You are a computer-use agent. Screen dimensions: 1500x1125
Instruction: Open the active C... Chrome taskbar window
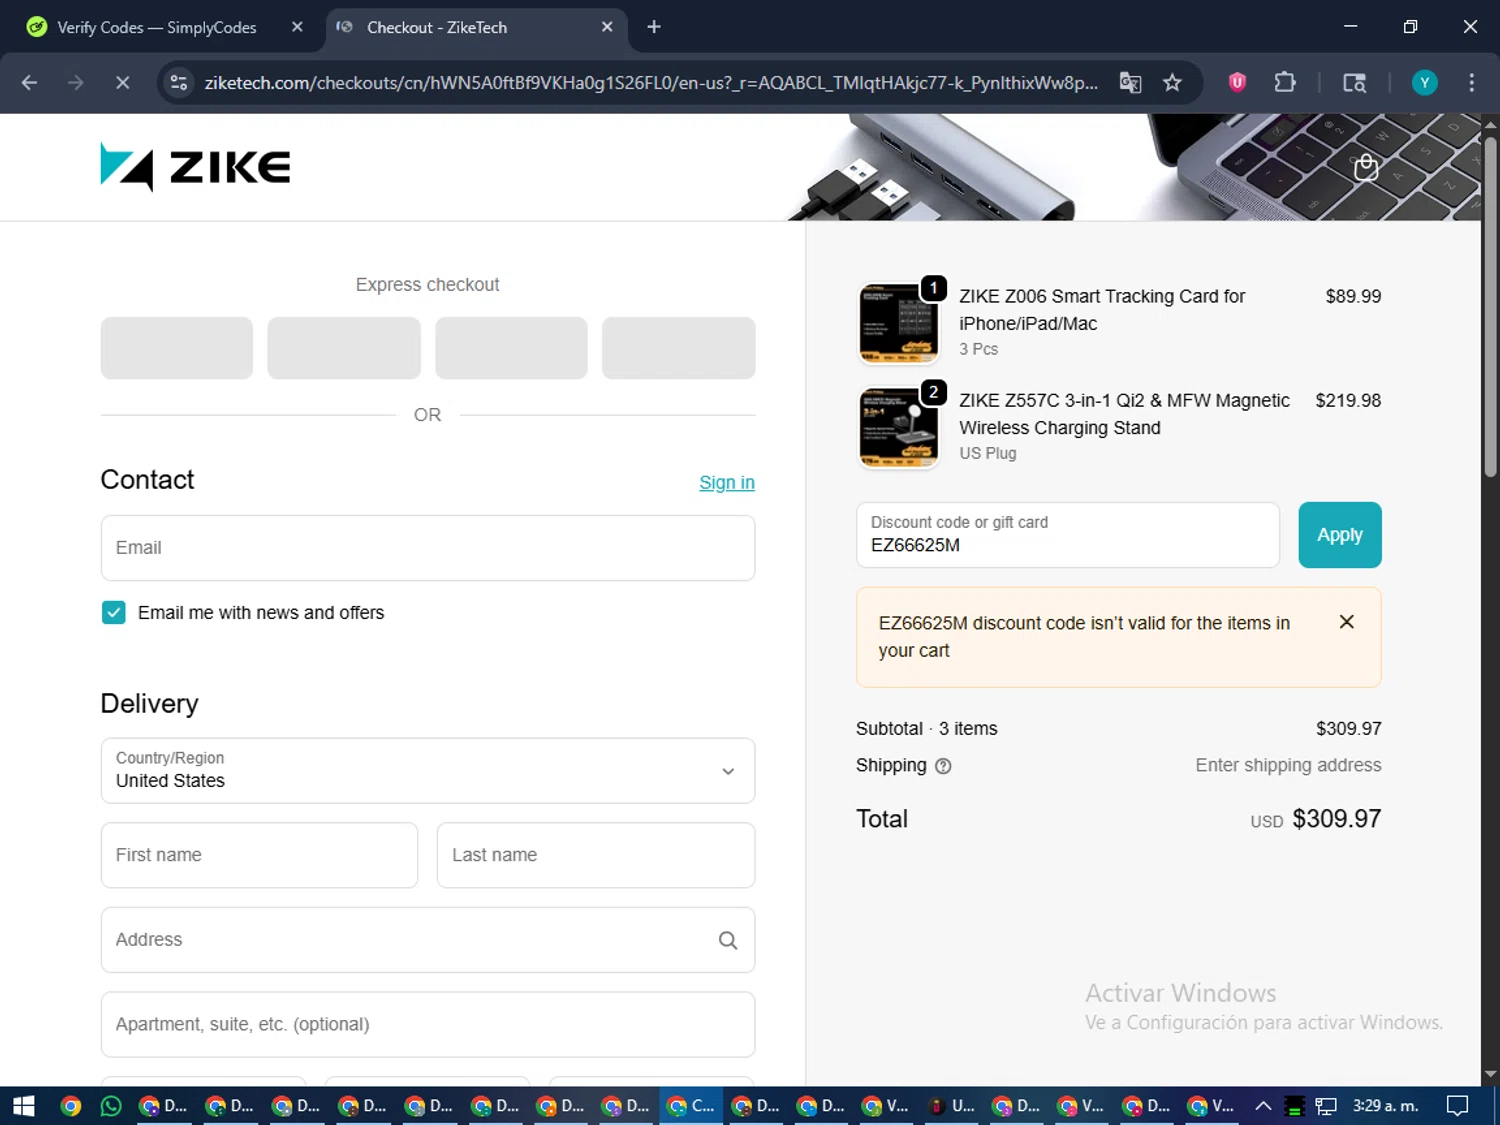pos(691,1106)
